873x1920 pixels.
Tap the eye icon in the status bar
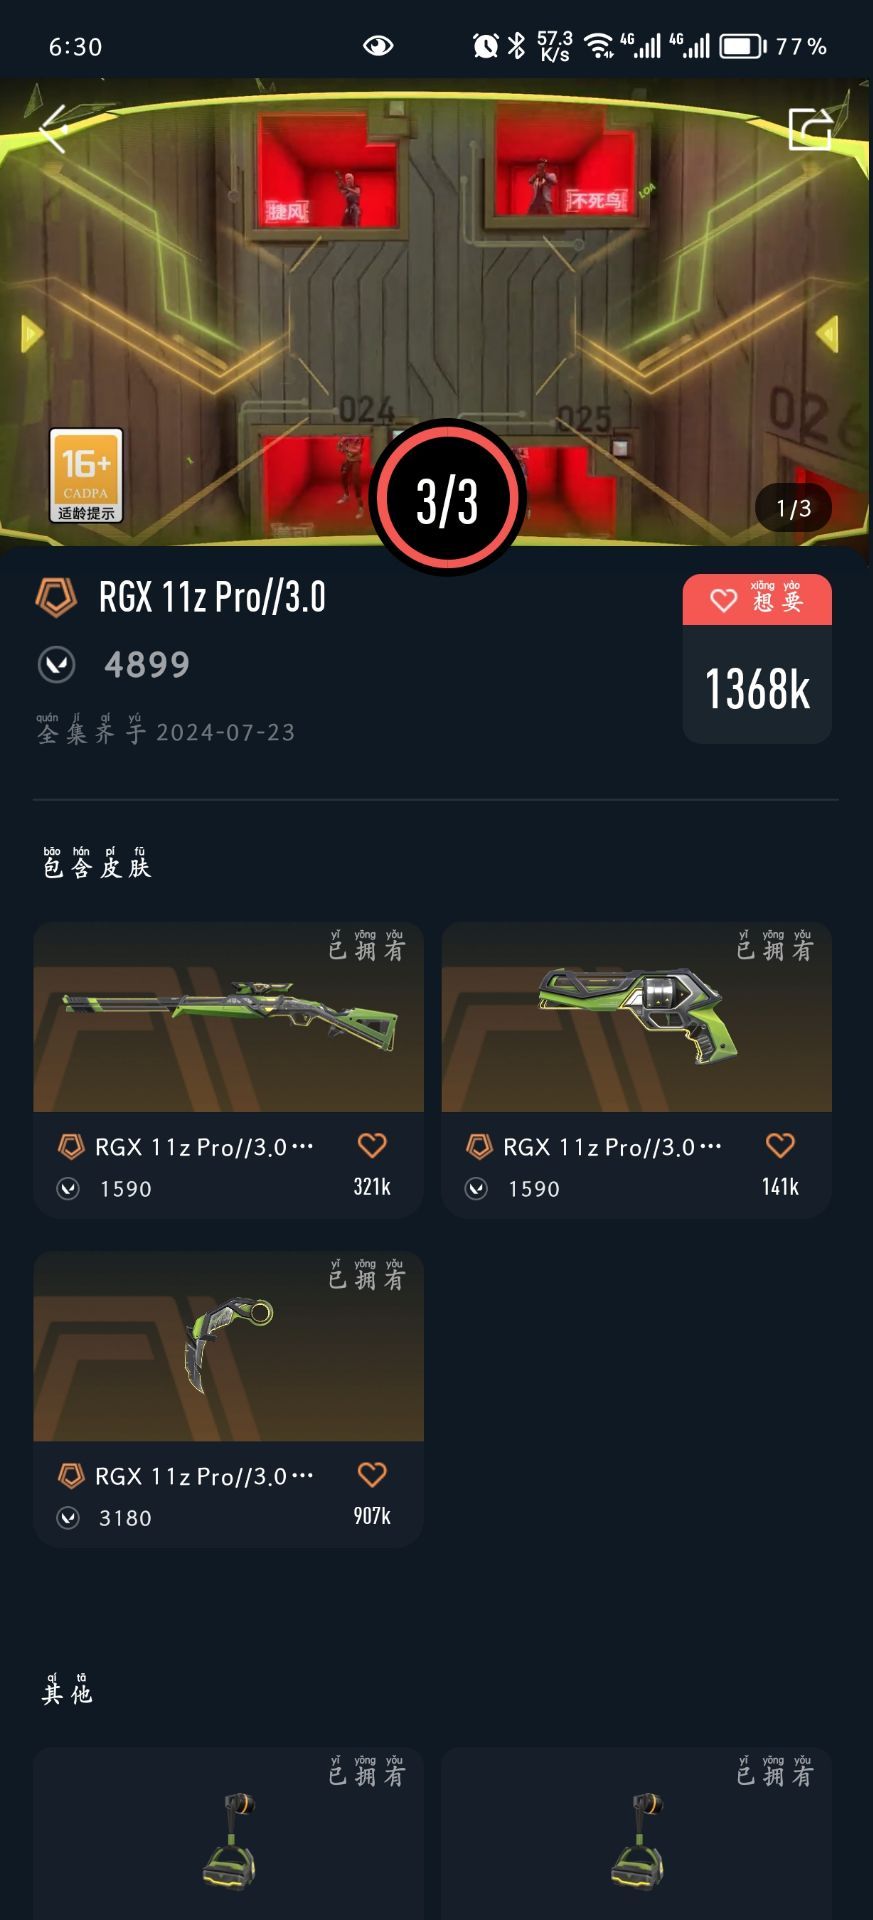coord(378,46)
